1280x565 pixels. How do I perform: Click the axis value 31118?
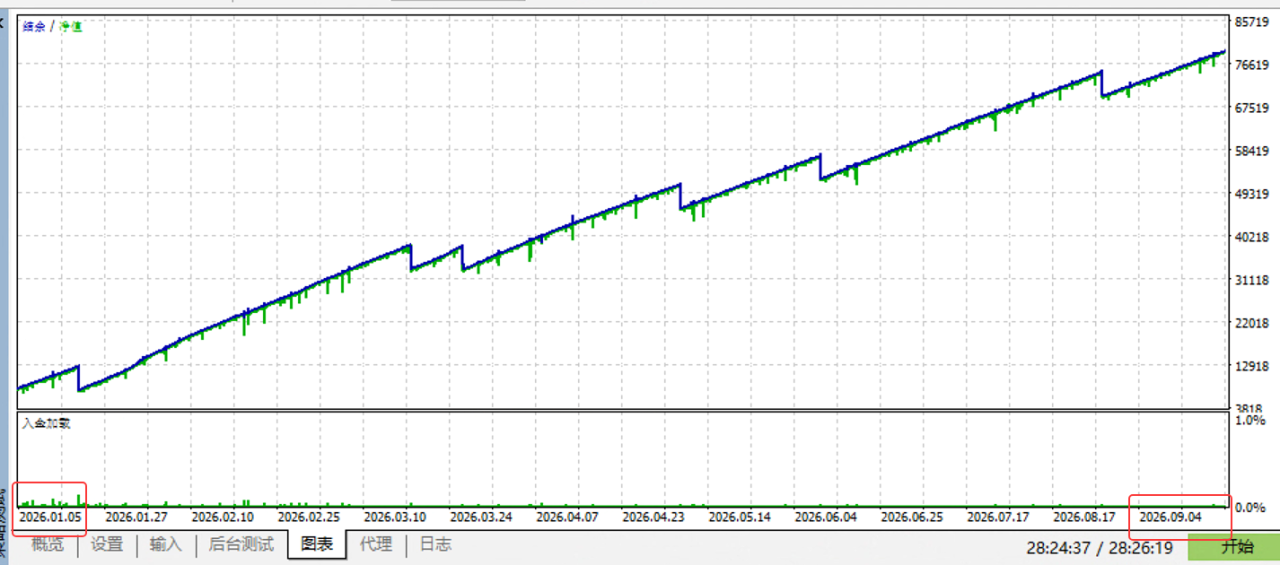click(1252, 280)
